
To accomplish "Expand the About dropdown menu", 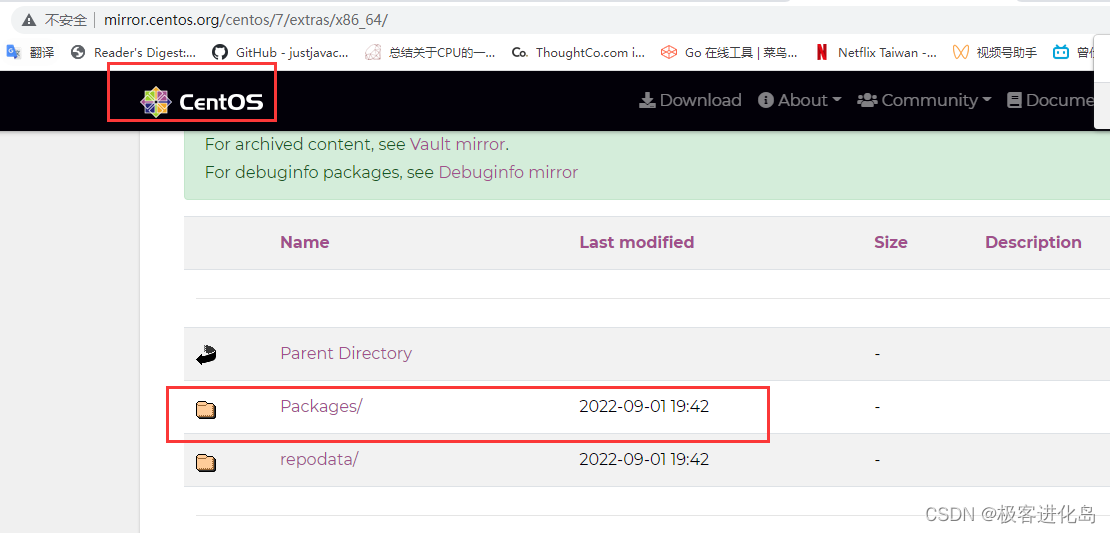I will 799,101.
